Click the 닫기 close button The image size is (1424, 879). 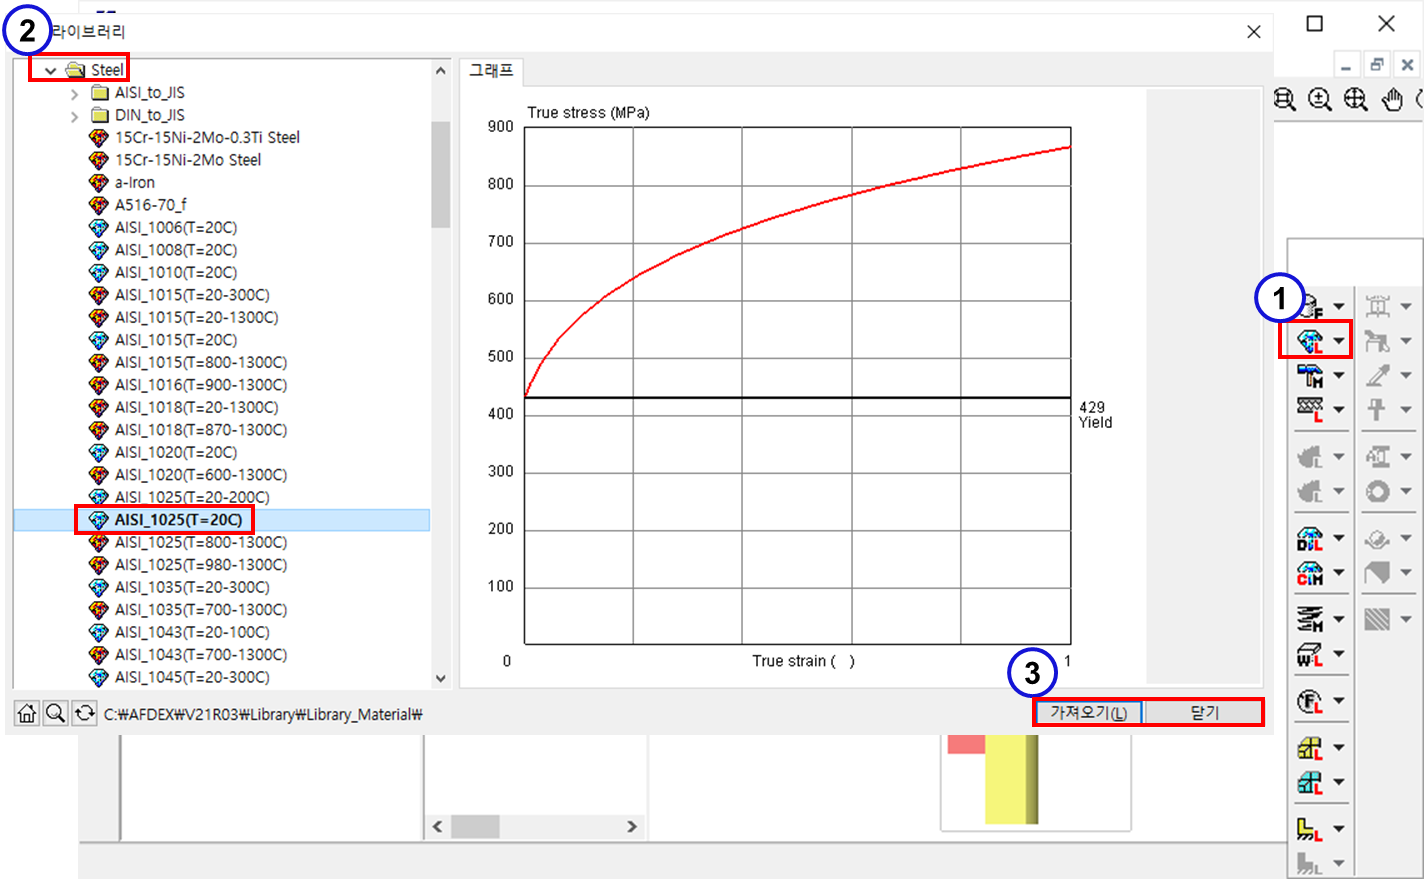(x=1204, y=712)
